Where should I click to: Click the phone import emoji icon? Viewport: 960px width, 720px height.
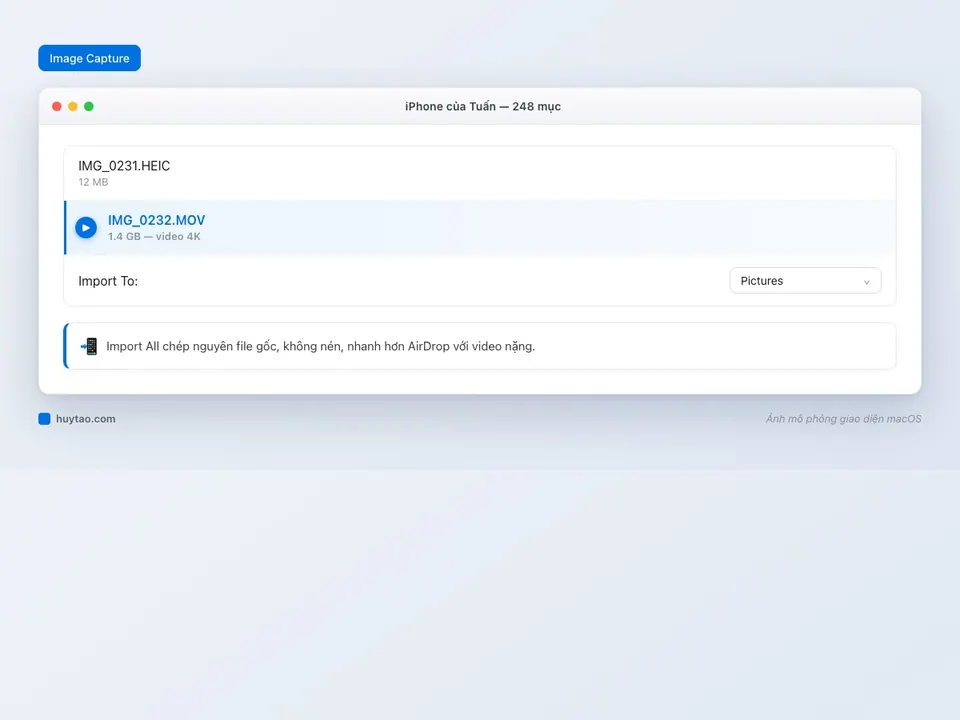89,346
